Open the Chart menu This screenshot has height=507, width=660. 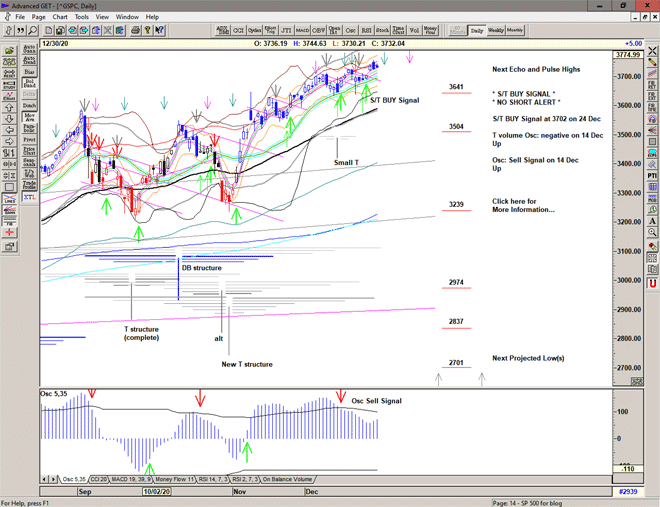pos(60,17)
